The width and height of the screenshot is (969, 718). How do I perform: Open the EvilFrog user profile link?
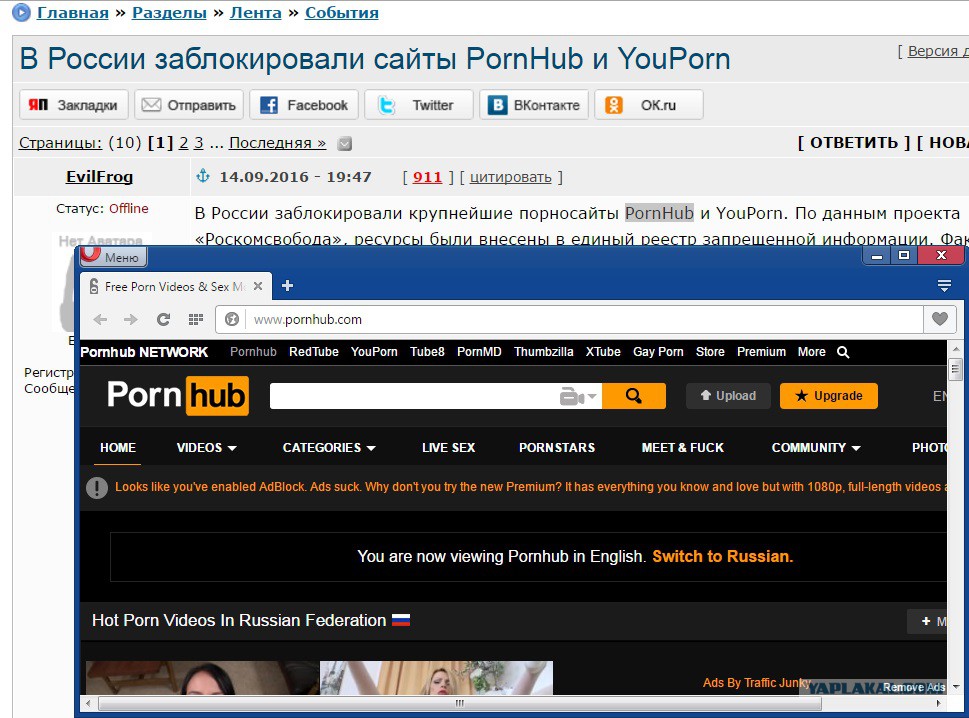(x=99, y=177)
